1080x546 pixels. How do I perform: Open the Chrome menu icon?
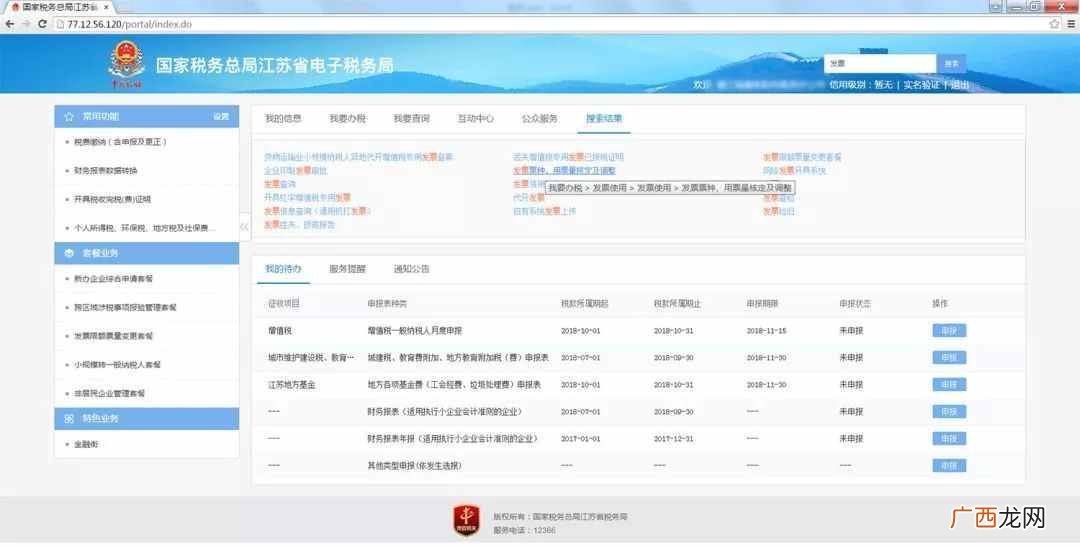(1071, 23)
